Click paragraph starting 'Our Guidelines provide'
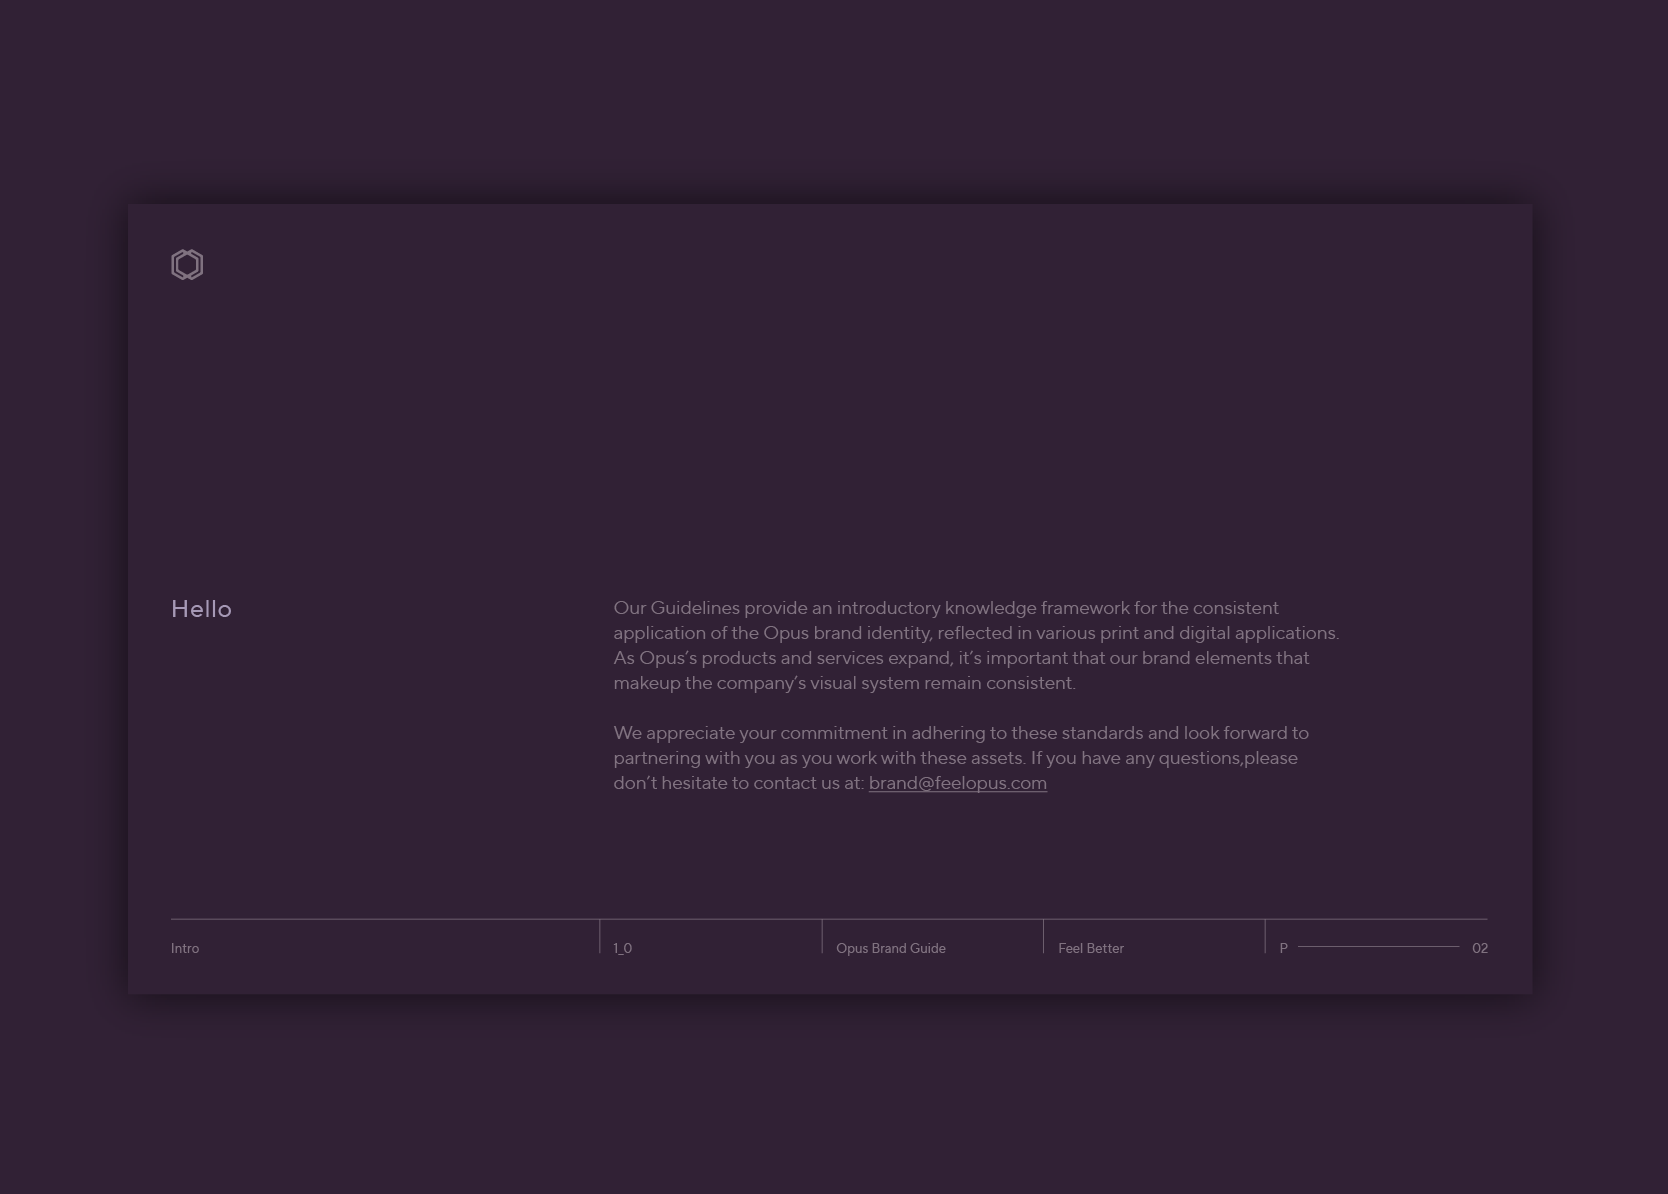The height and width of the screenshot is (1194, 1668). (x=976, y=645)
